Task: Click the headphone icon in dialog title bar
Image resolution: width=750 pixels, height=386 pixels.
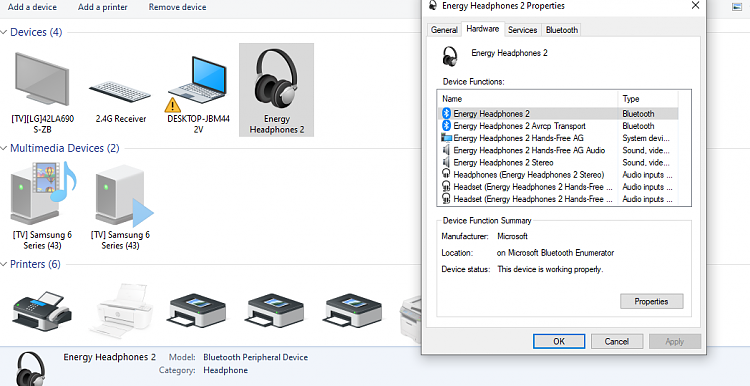Action: (433, 6)
